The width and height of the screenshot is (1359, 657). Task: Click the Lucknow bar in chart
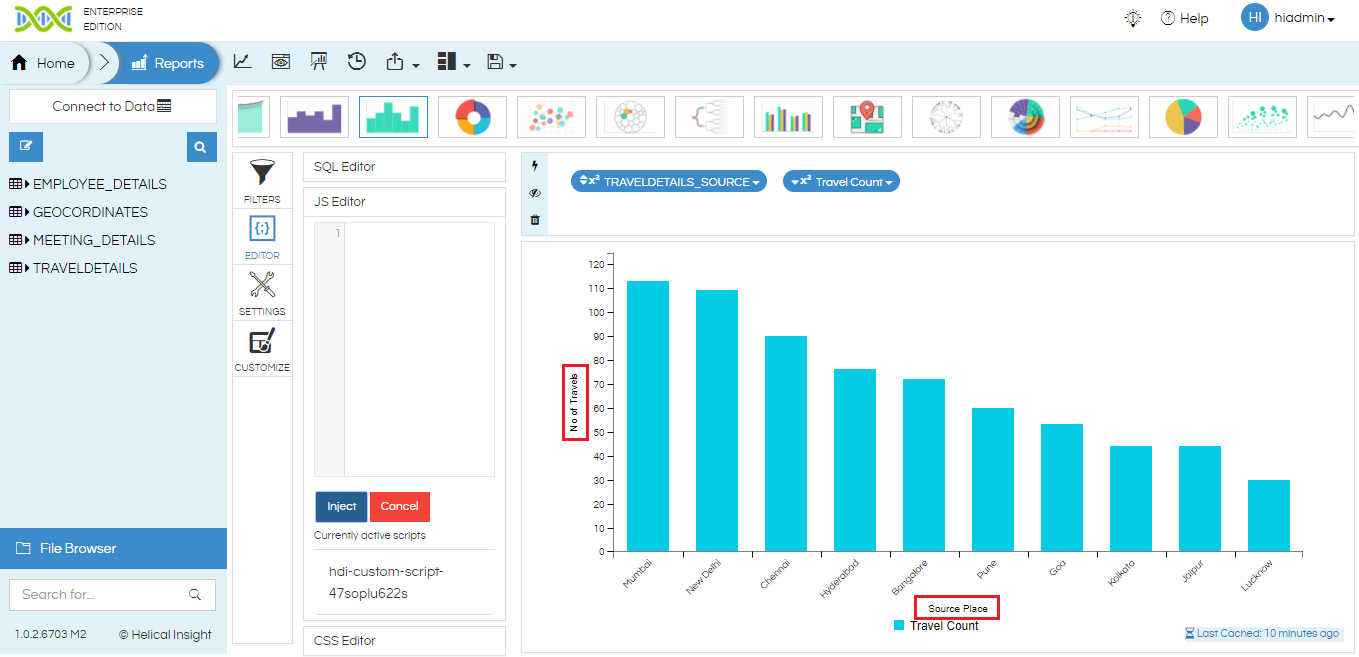[x=1268, y=515]
